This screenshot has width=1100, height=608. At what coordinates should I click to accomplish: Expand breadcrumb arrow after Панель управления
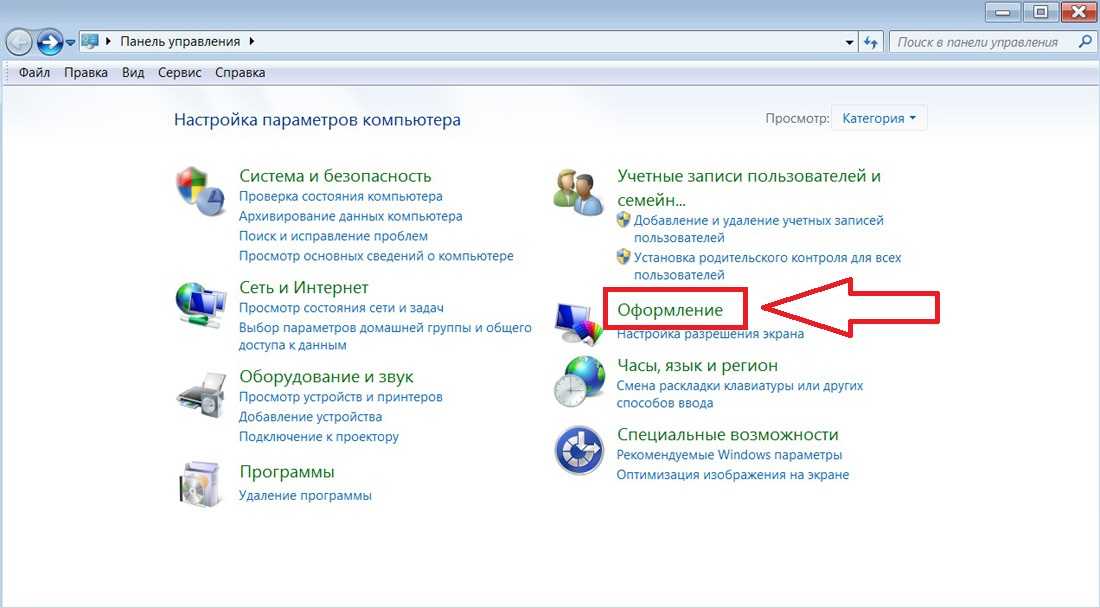pos(251,41)
